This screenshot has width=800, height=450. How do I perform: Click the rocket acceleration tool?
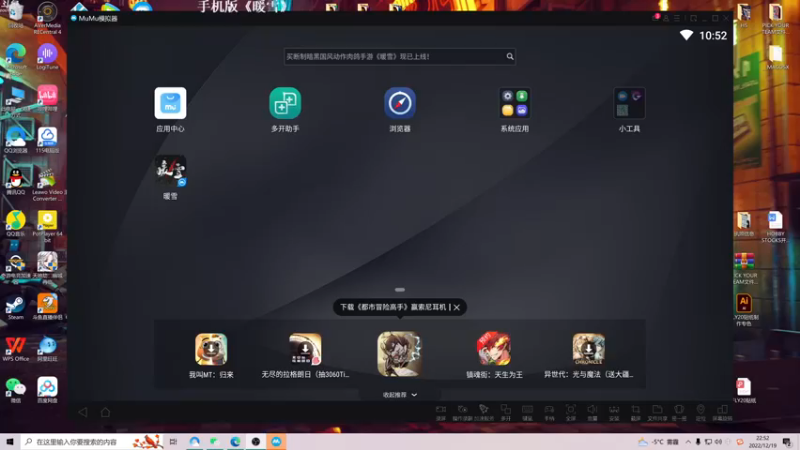pyautogui.click(x=484, y=413)
